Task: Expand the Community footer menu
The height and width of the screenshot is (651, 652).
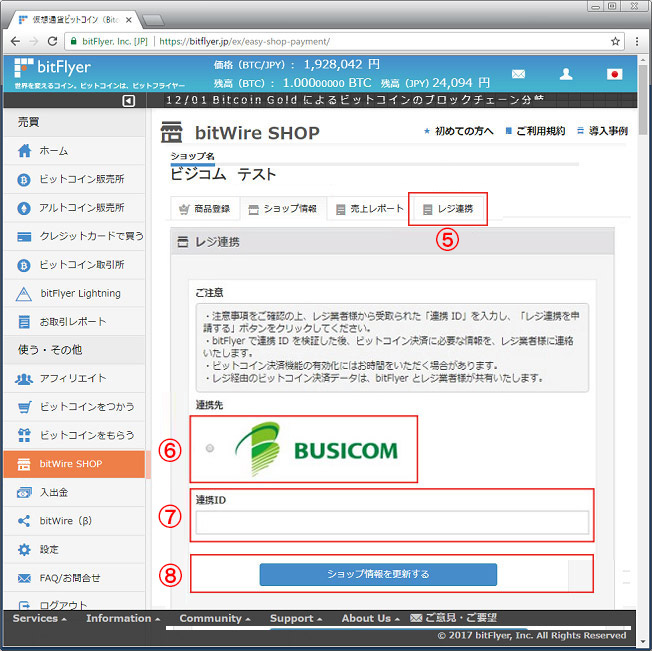Action: (215, 618)
